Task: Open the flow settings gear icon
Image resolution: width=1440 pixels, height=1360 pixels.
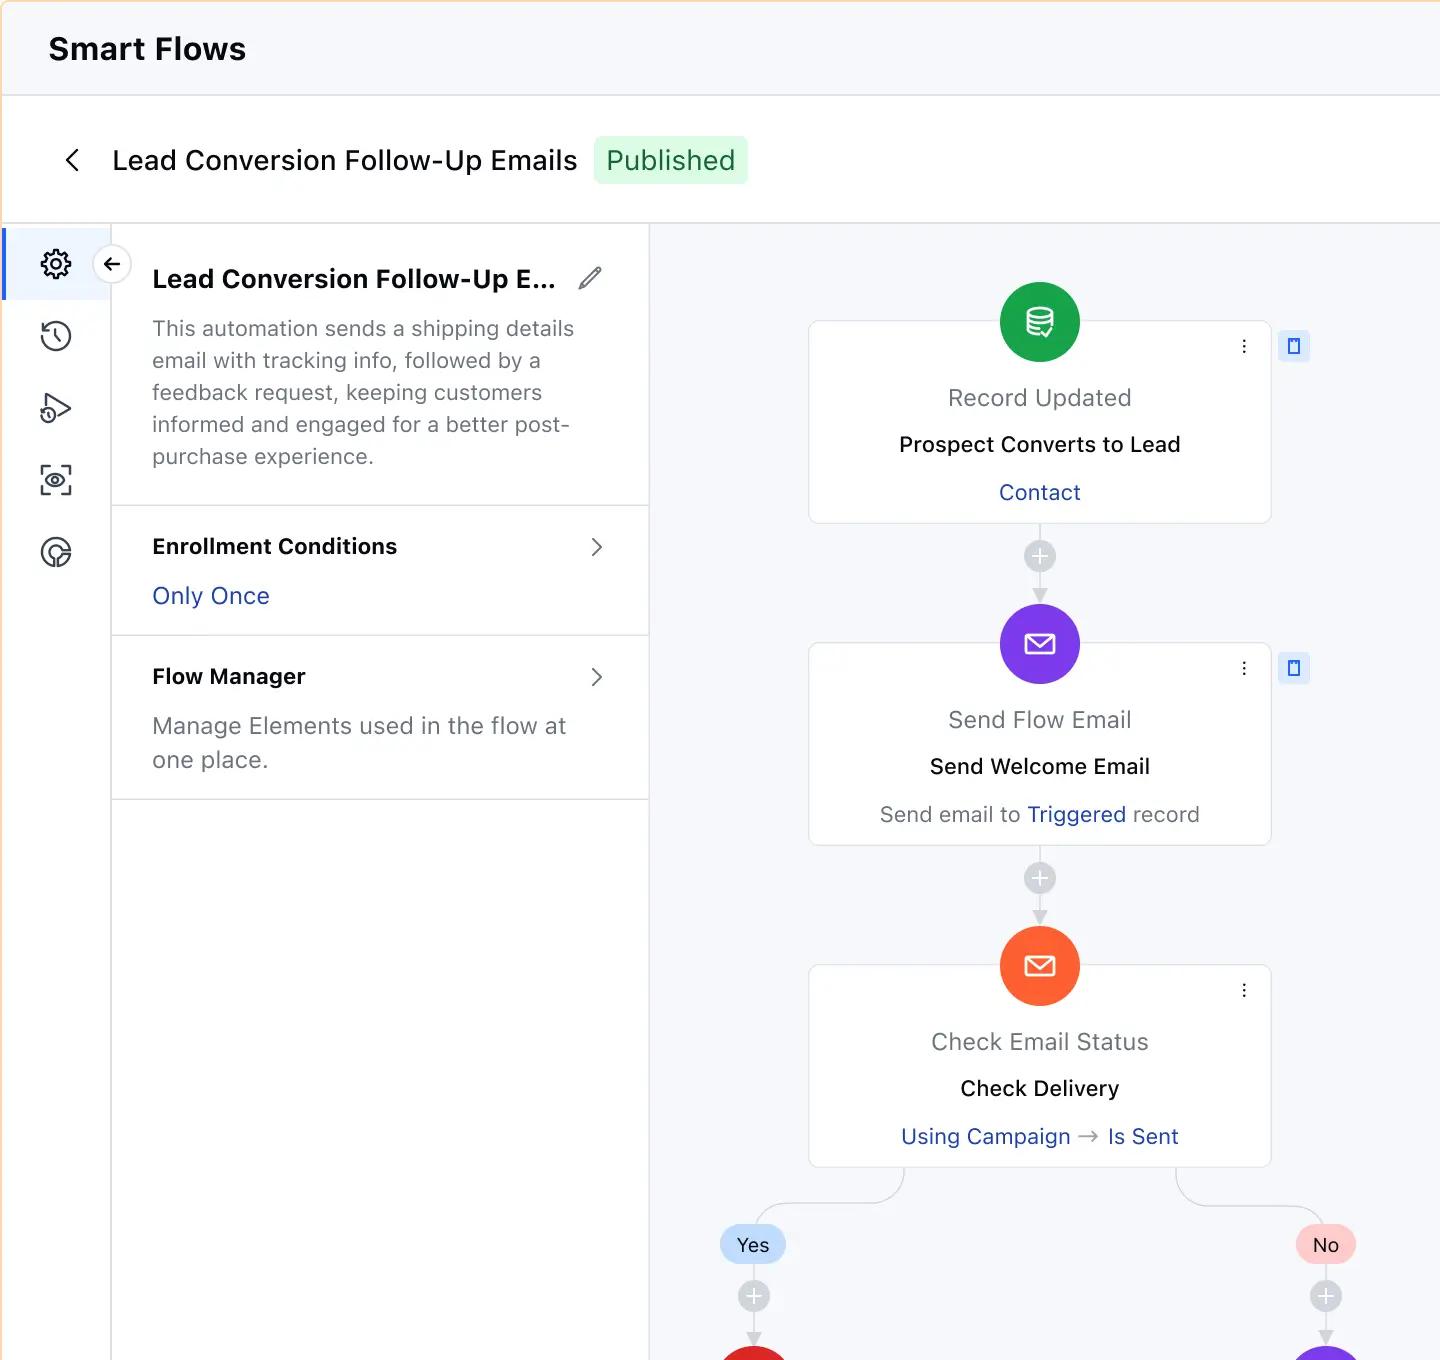Action: coord(56,264)
